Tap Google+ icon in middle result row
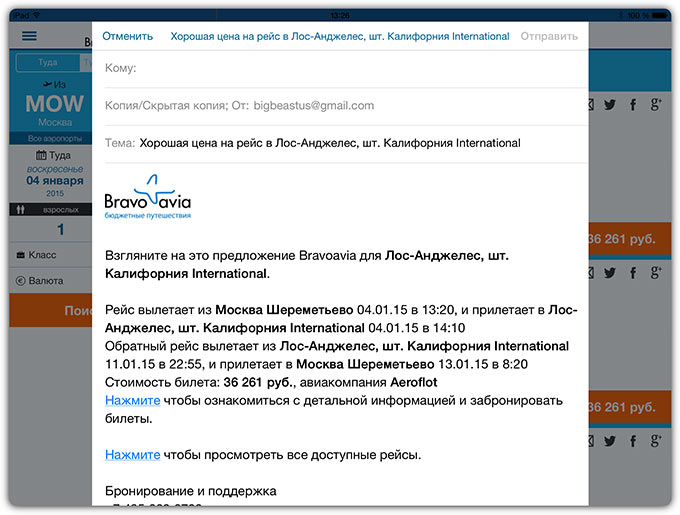680x515 pixels. (x=655, y=273)
